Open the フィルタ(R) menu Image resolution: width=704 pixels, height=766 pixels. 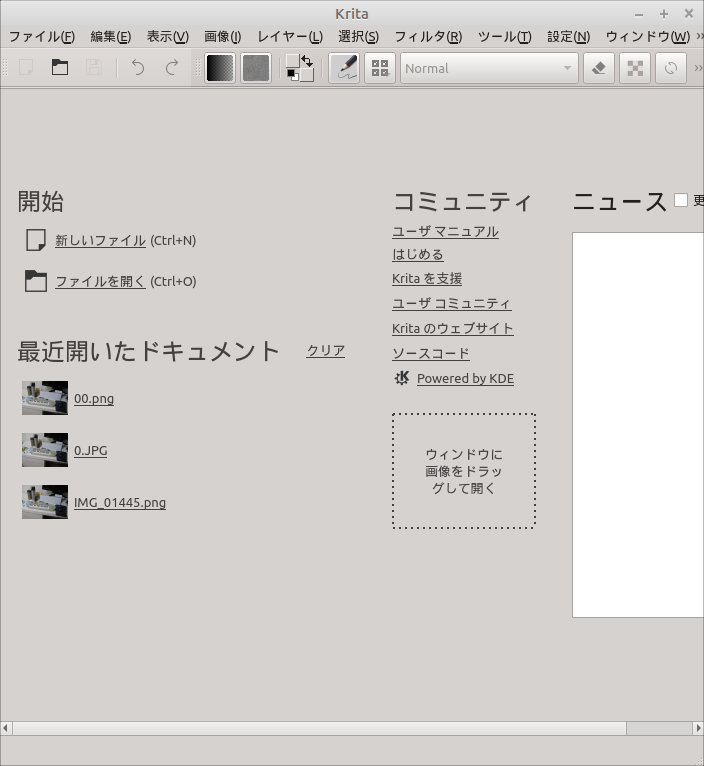[x=428, y=37]
